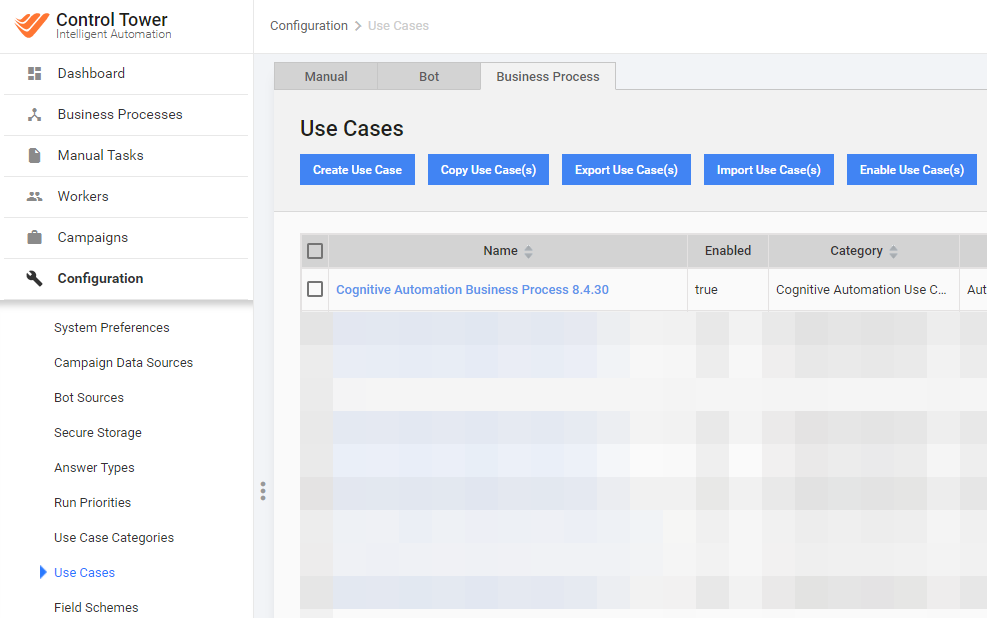
Task: Click the Enabled column header
Action: [x=728, y=250]
